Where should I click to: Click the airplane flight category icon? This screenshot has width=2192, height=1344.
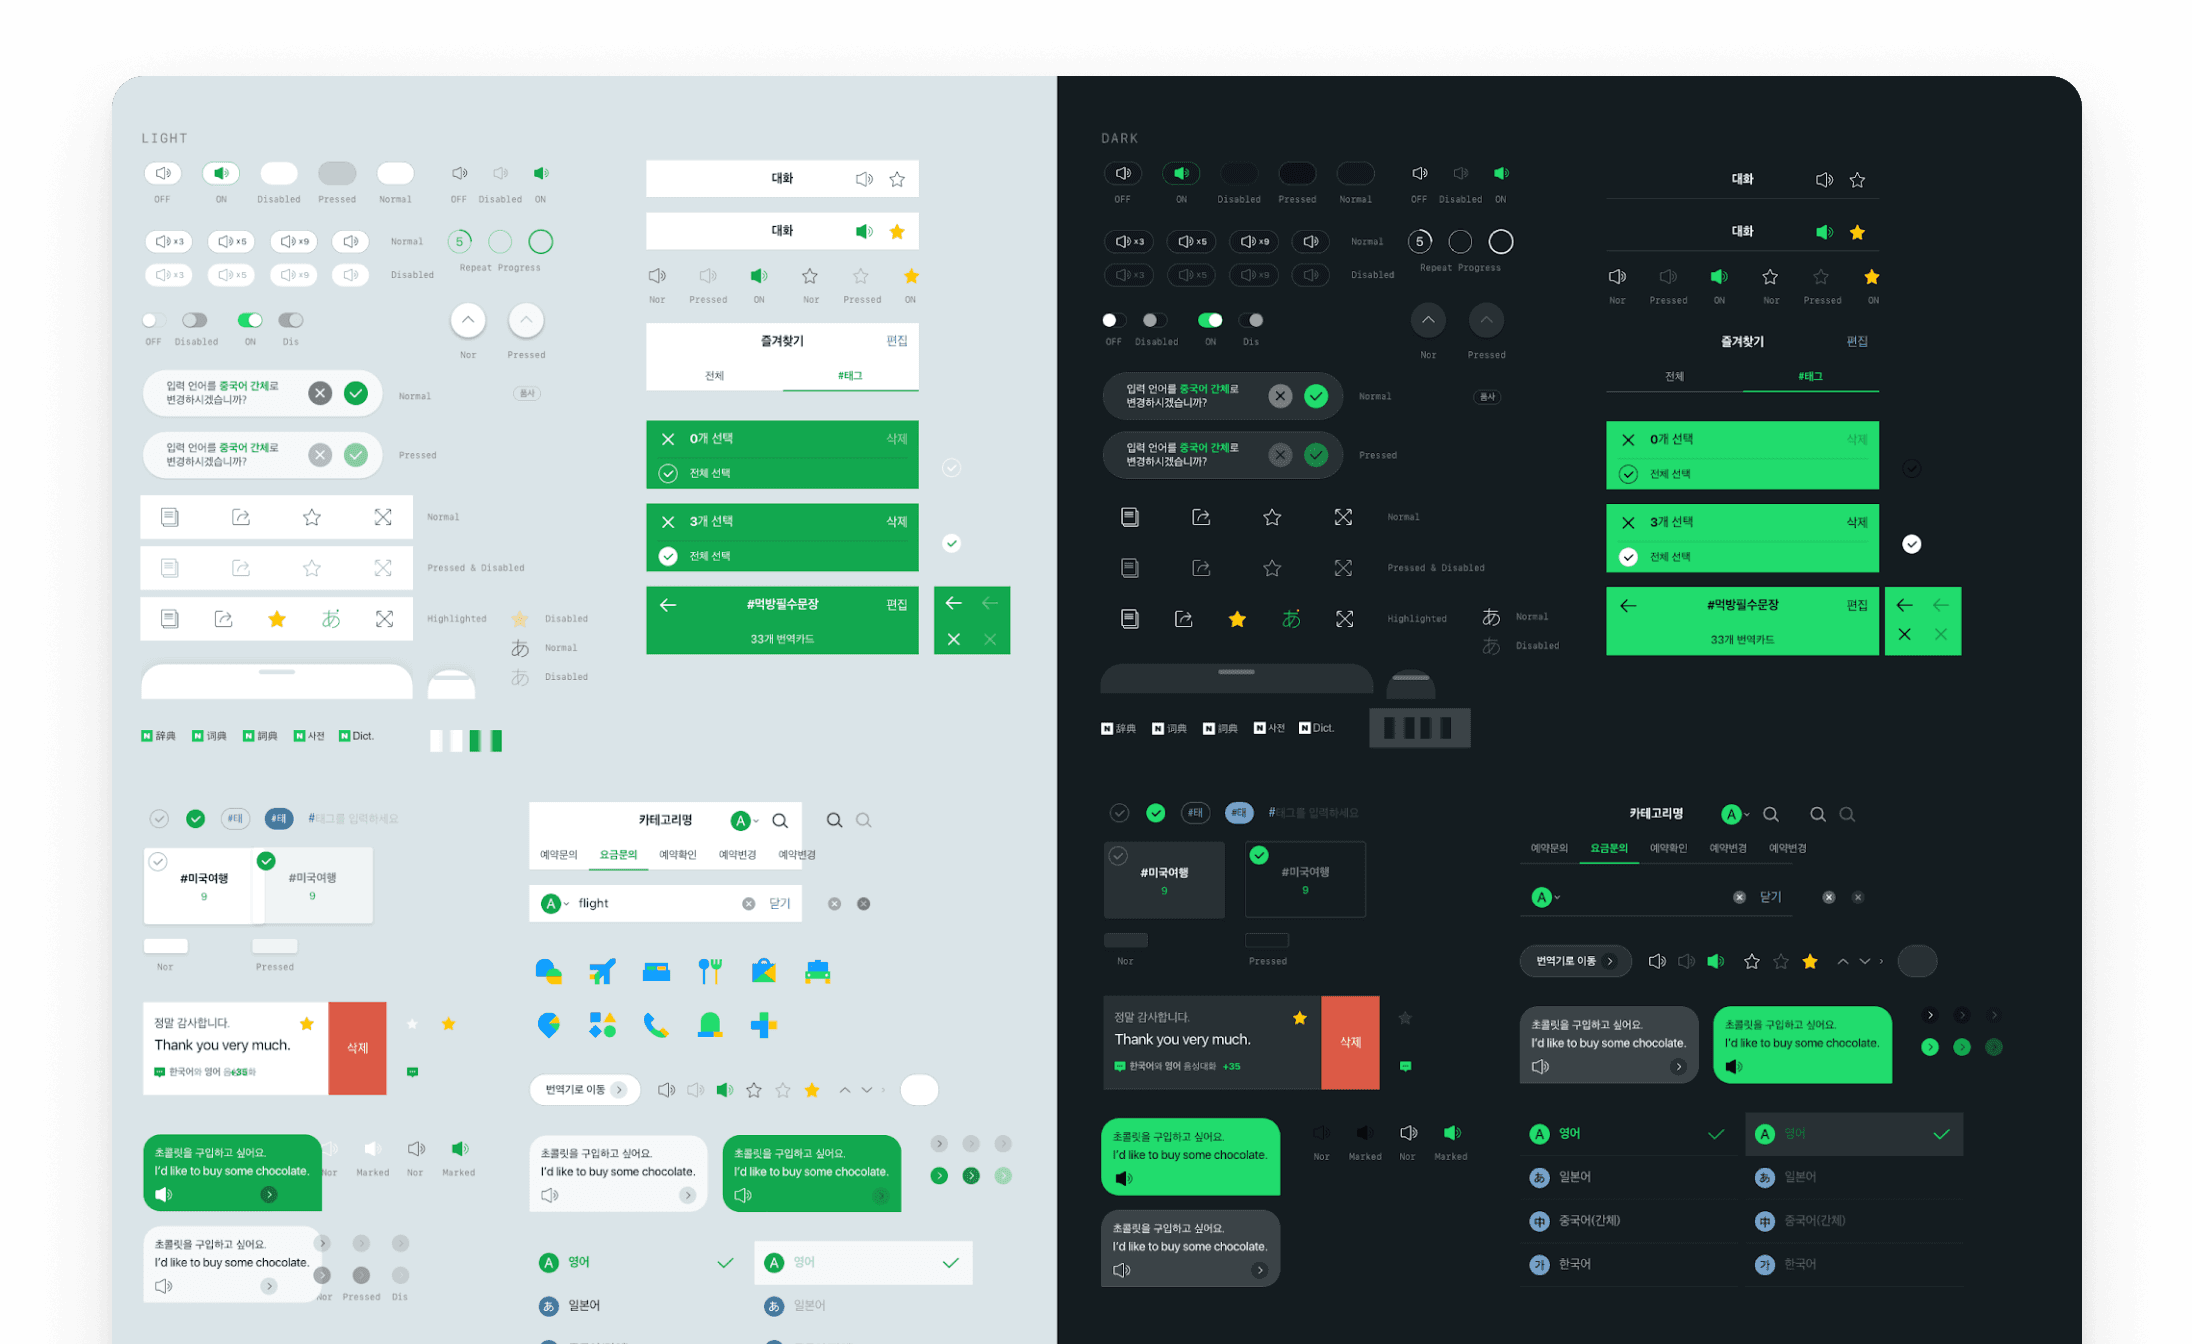602,971
